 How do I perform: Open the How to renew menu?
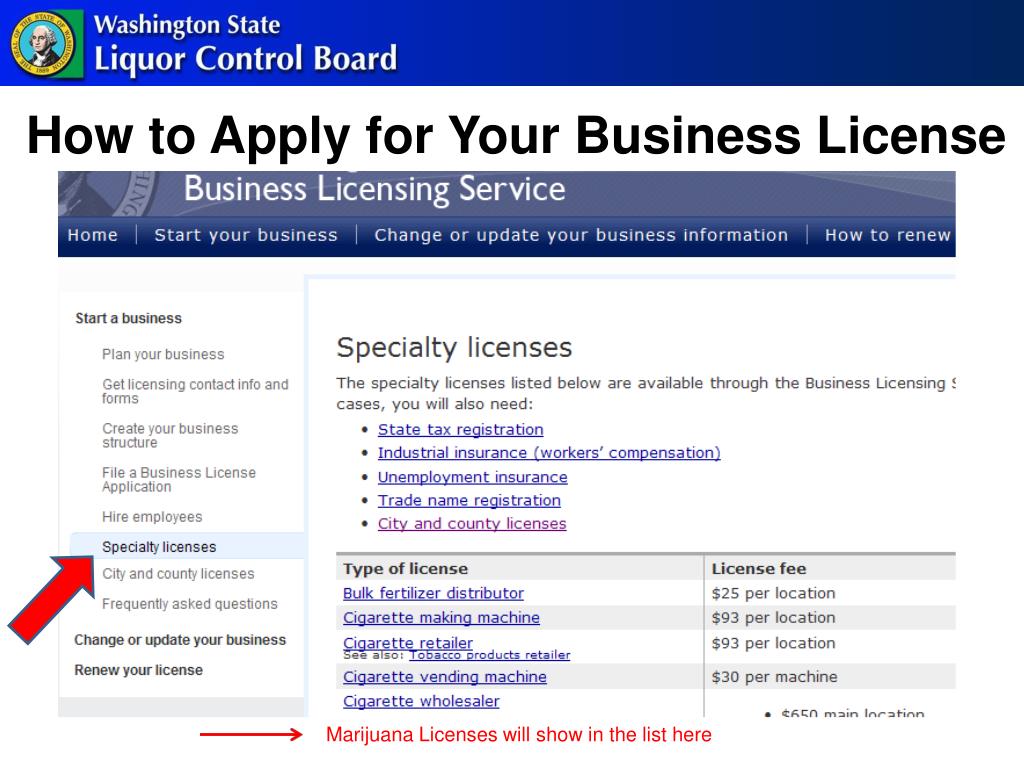pyautogui.click(x=888, y=235)
